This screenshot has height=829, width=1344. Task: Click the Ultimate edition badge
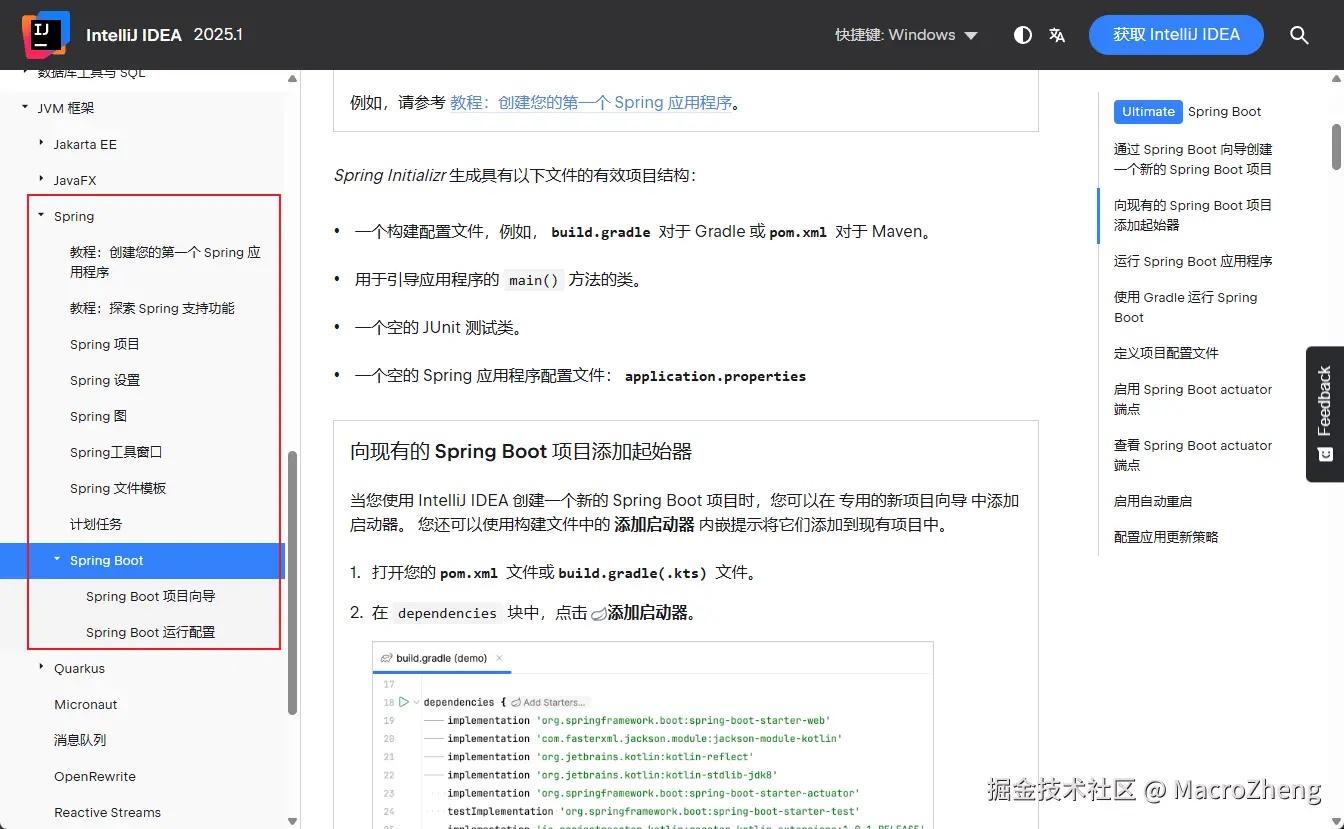coord(1148,112)
